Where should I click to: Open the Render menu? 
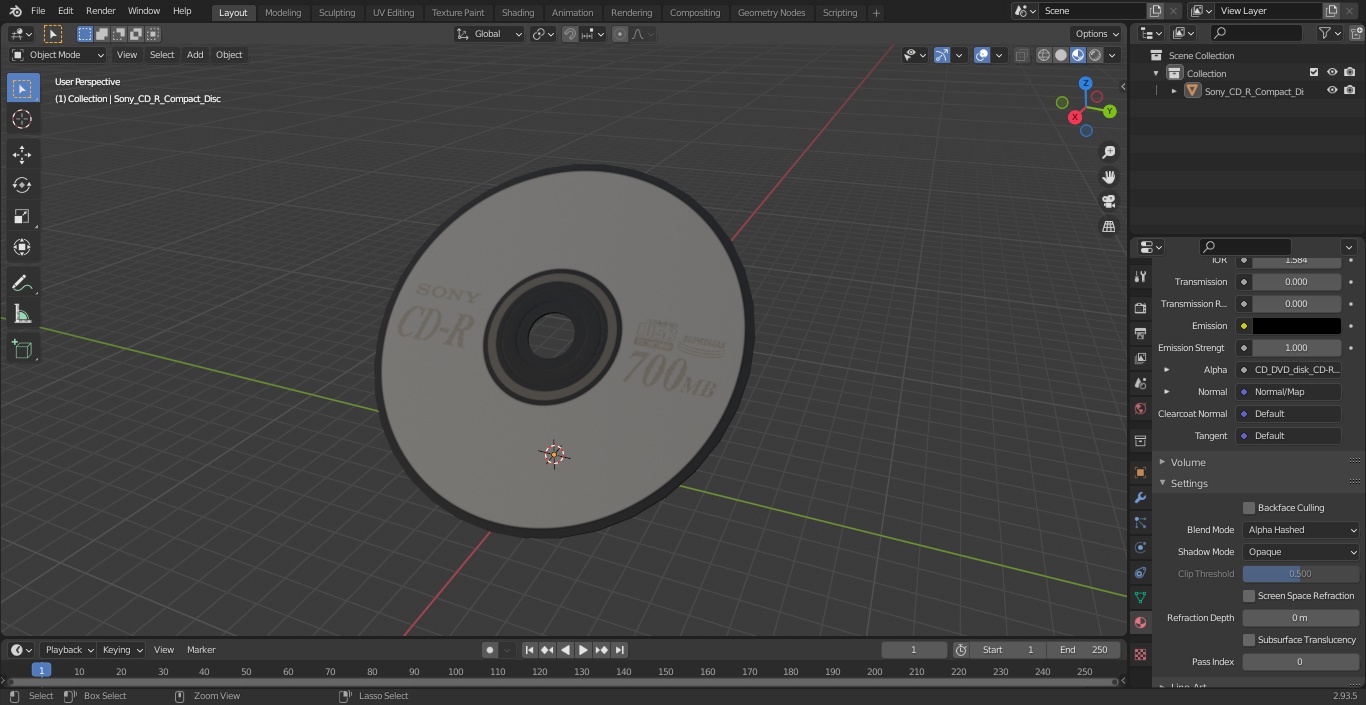click(101, 11)
